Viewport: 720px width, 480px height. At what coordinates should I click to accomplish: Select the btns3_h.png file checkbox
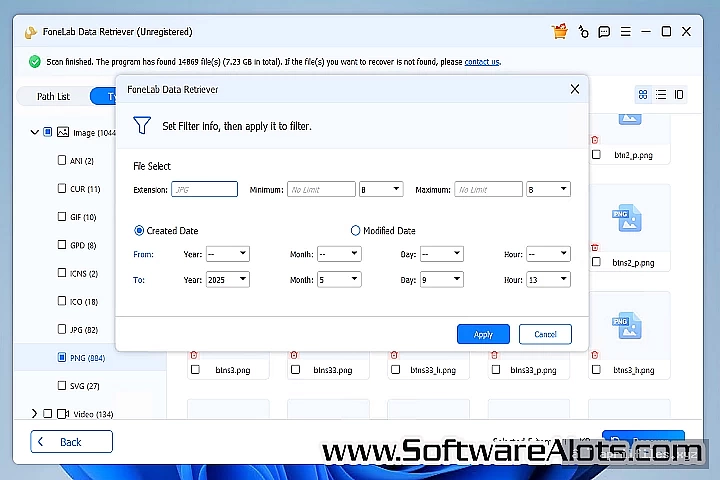coord(596,369)
